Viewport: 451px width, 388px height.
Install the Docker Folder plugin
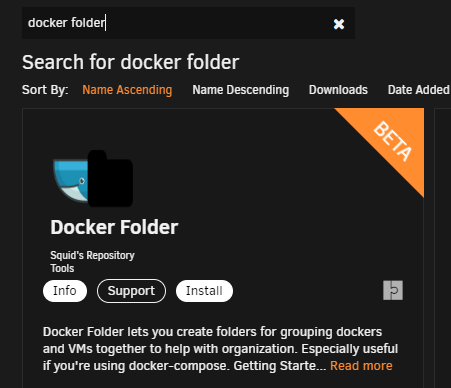(x=204, y=291)
